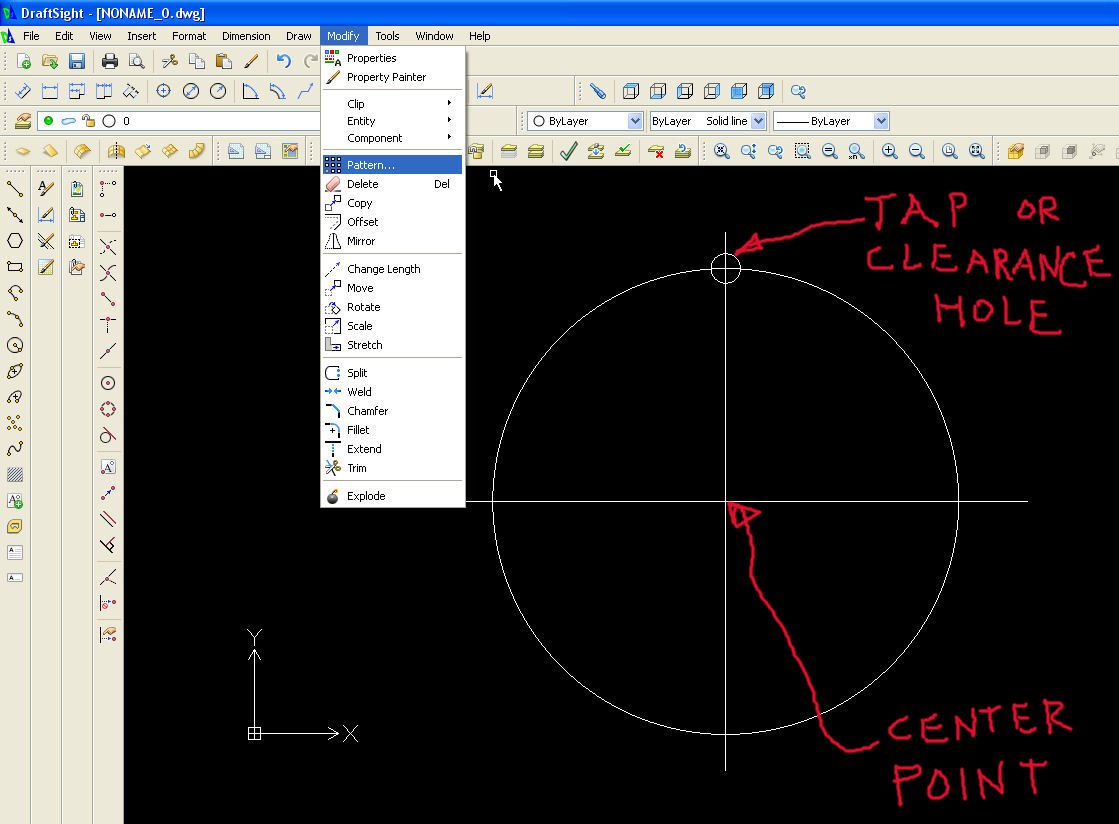This screenshot has width=1119, height=824.
Task: Save drawing with the floppy disk icon
Action: [x=77, y=61]
